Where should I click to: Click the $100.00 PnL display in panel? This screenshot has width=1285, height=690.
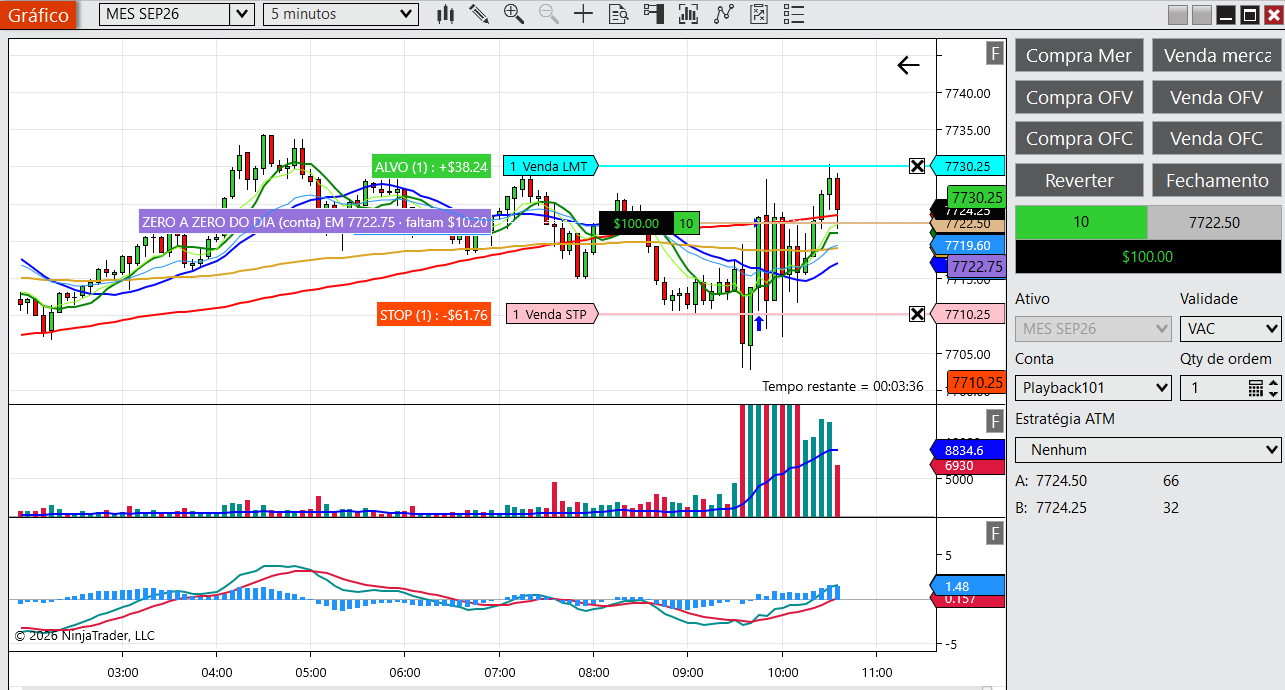(x=1148, y=257)
